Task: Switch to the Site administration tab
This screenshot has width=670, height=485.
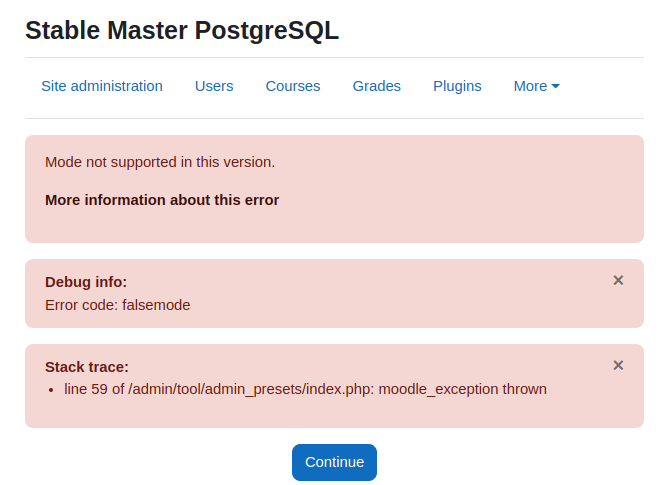Action: [x=102, y=86]
